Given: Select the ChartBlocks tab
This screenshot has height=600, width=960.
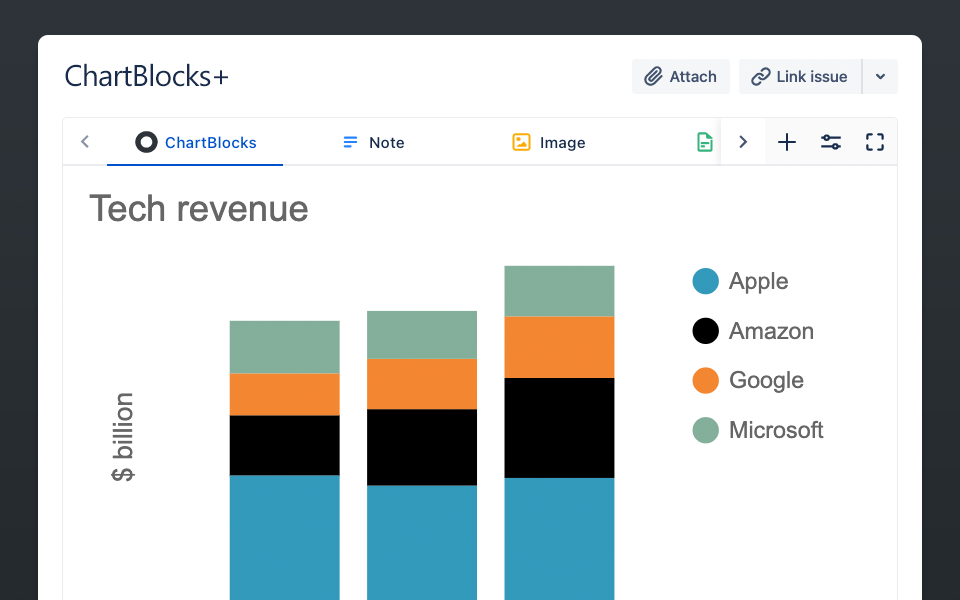Looking at the screenshot, I should pos(195,143).
